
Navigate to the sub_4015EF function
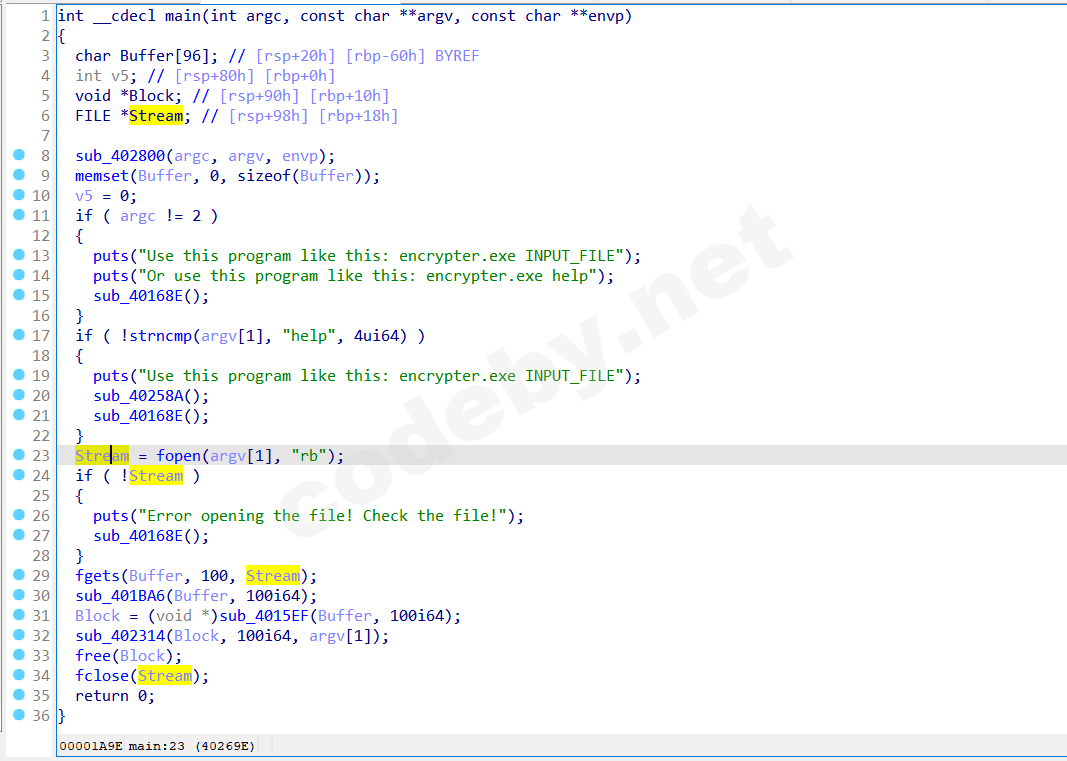pyautogui.click(x=263, y=616)
